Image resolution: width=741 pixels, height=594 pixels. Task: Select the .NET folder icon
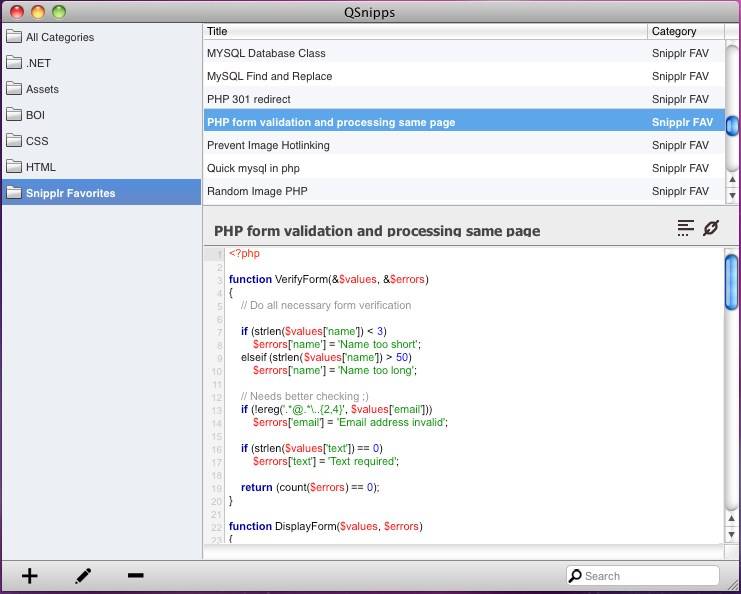[14, 62]
